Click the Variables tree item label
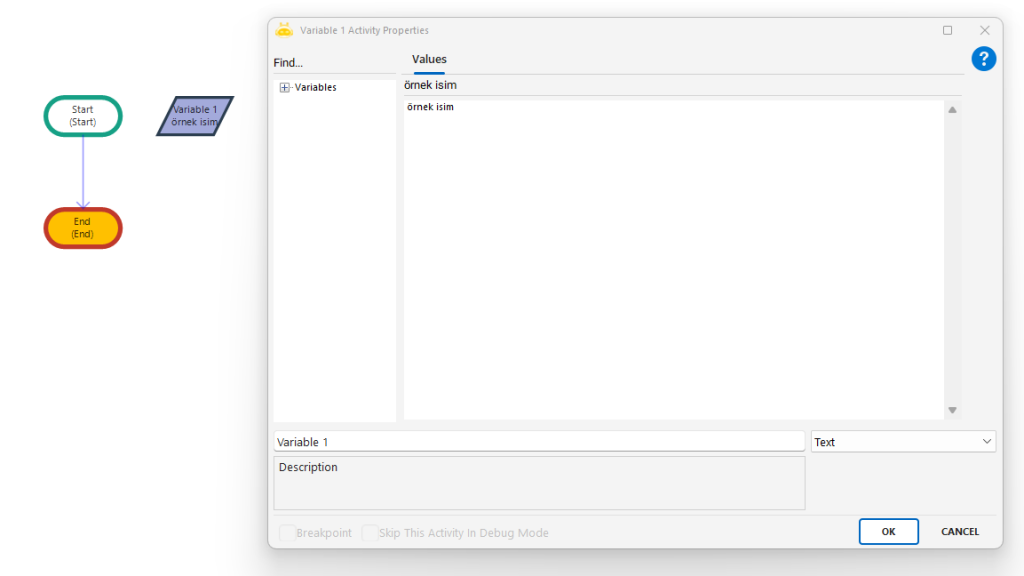The width and height of the screenshot is (1024, 576). [x=315, y=88]
